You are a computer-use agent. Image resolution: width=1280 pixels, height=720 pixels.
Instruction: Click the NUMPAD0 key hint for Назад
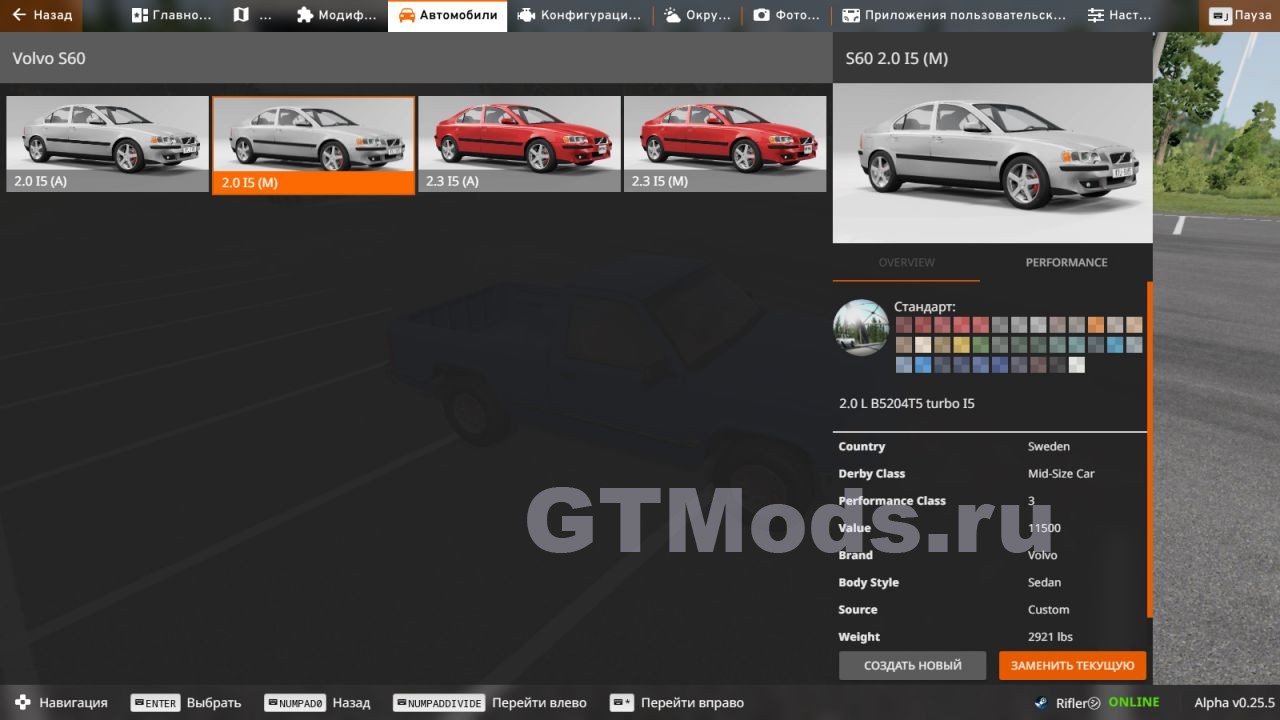pyautogui.click(x=295, y=703)
